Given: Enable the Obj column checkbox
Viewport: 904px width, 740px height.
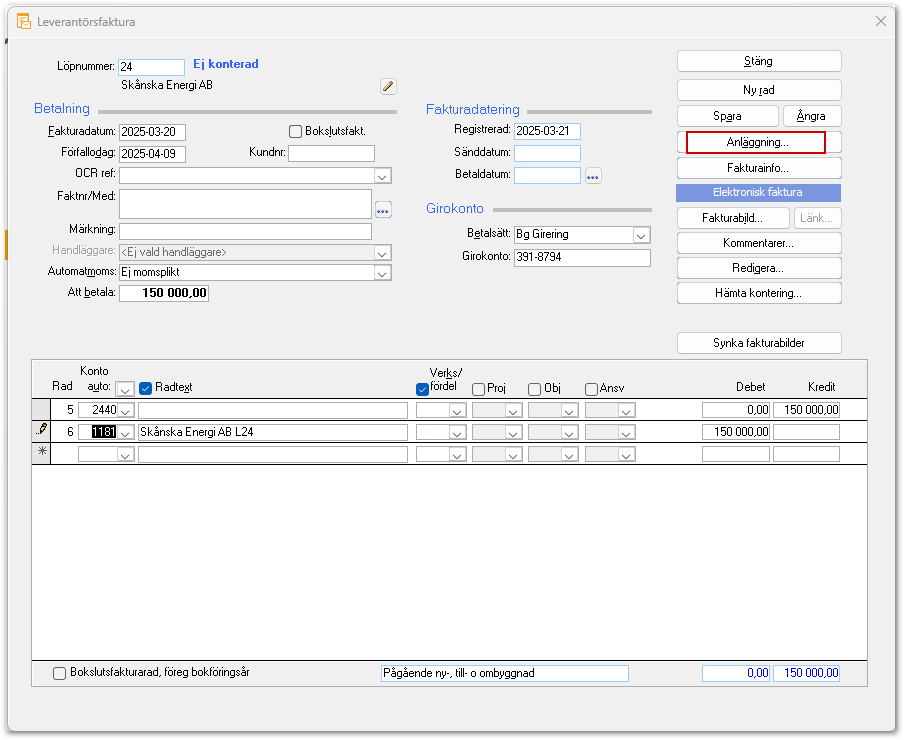Looking at the screenshot, I should coord(534,390).
